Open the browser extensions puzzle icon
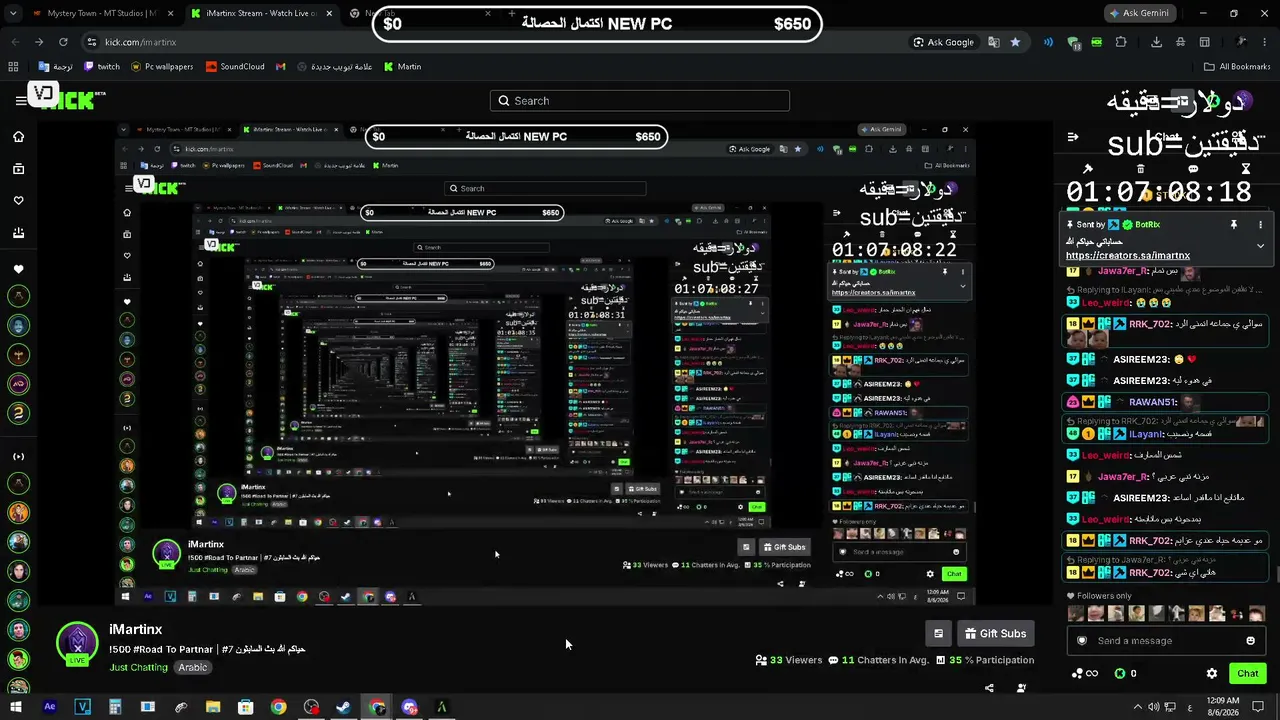 pyautogui.click(x=1121, y=42)
